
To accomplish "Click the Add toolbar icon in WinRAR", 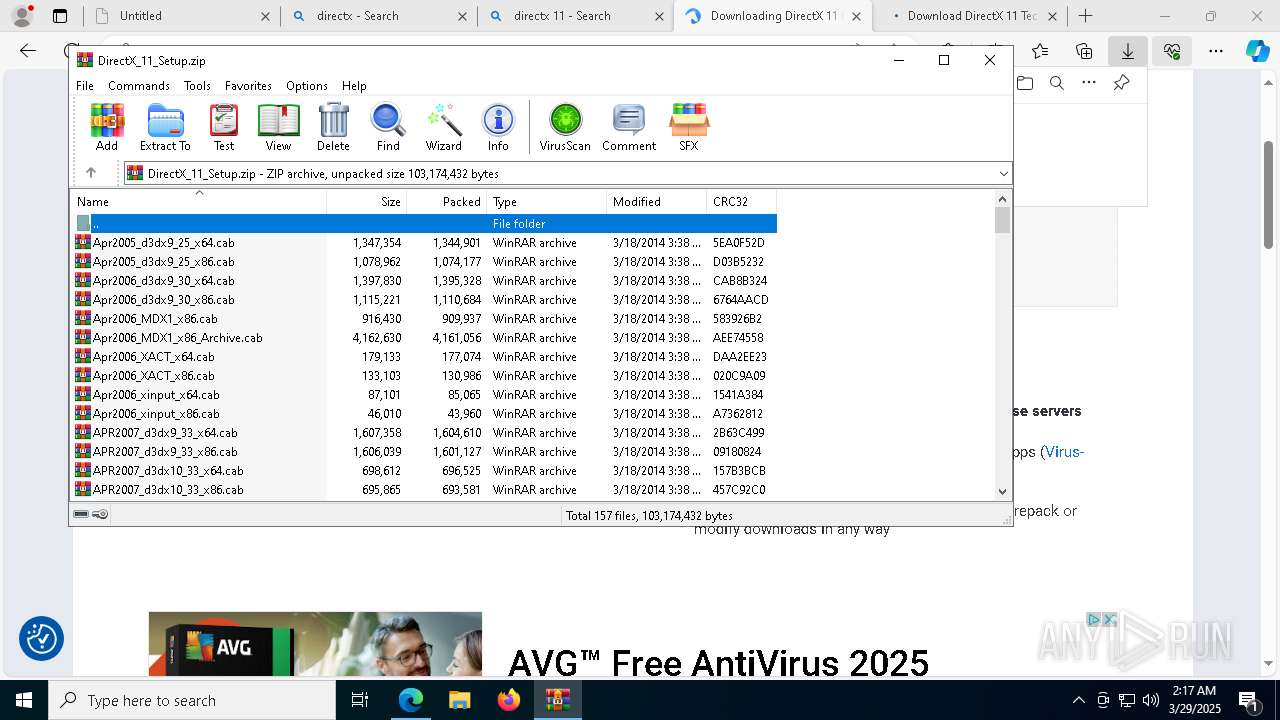I will coord(107,127).
